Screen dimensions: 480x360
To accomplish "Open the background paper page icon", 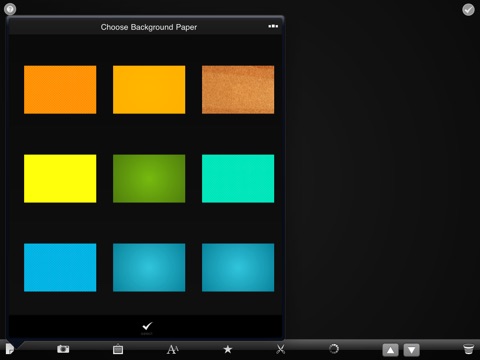I will tap(9, 349).
